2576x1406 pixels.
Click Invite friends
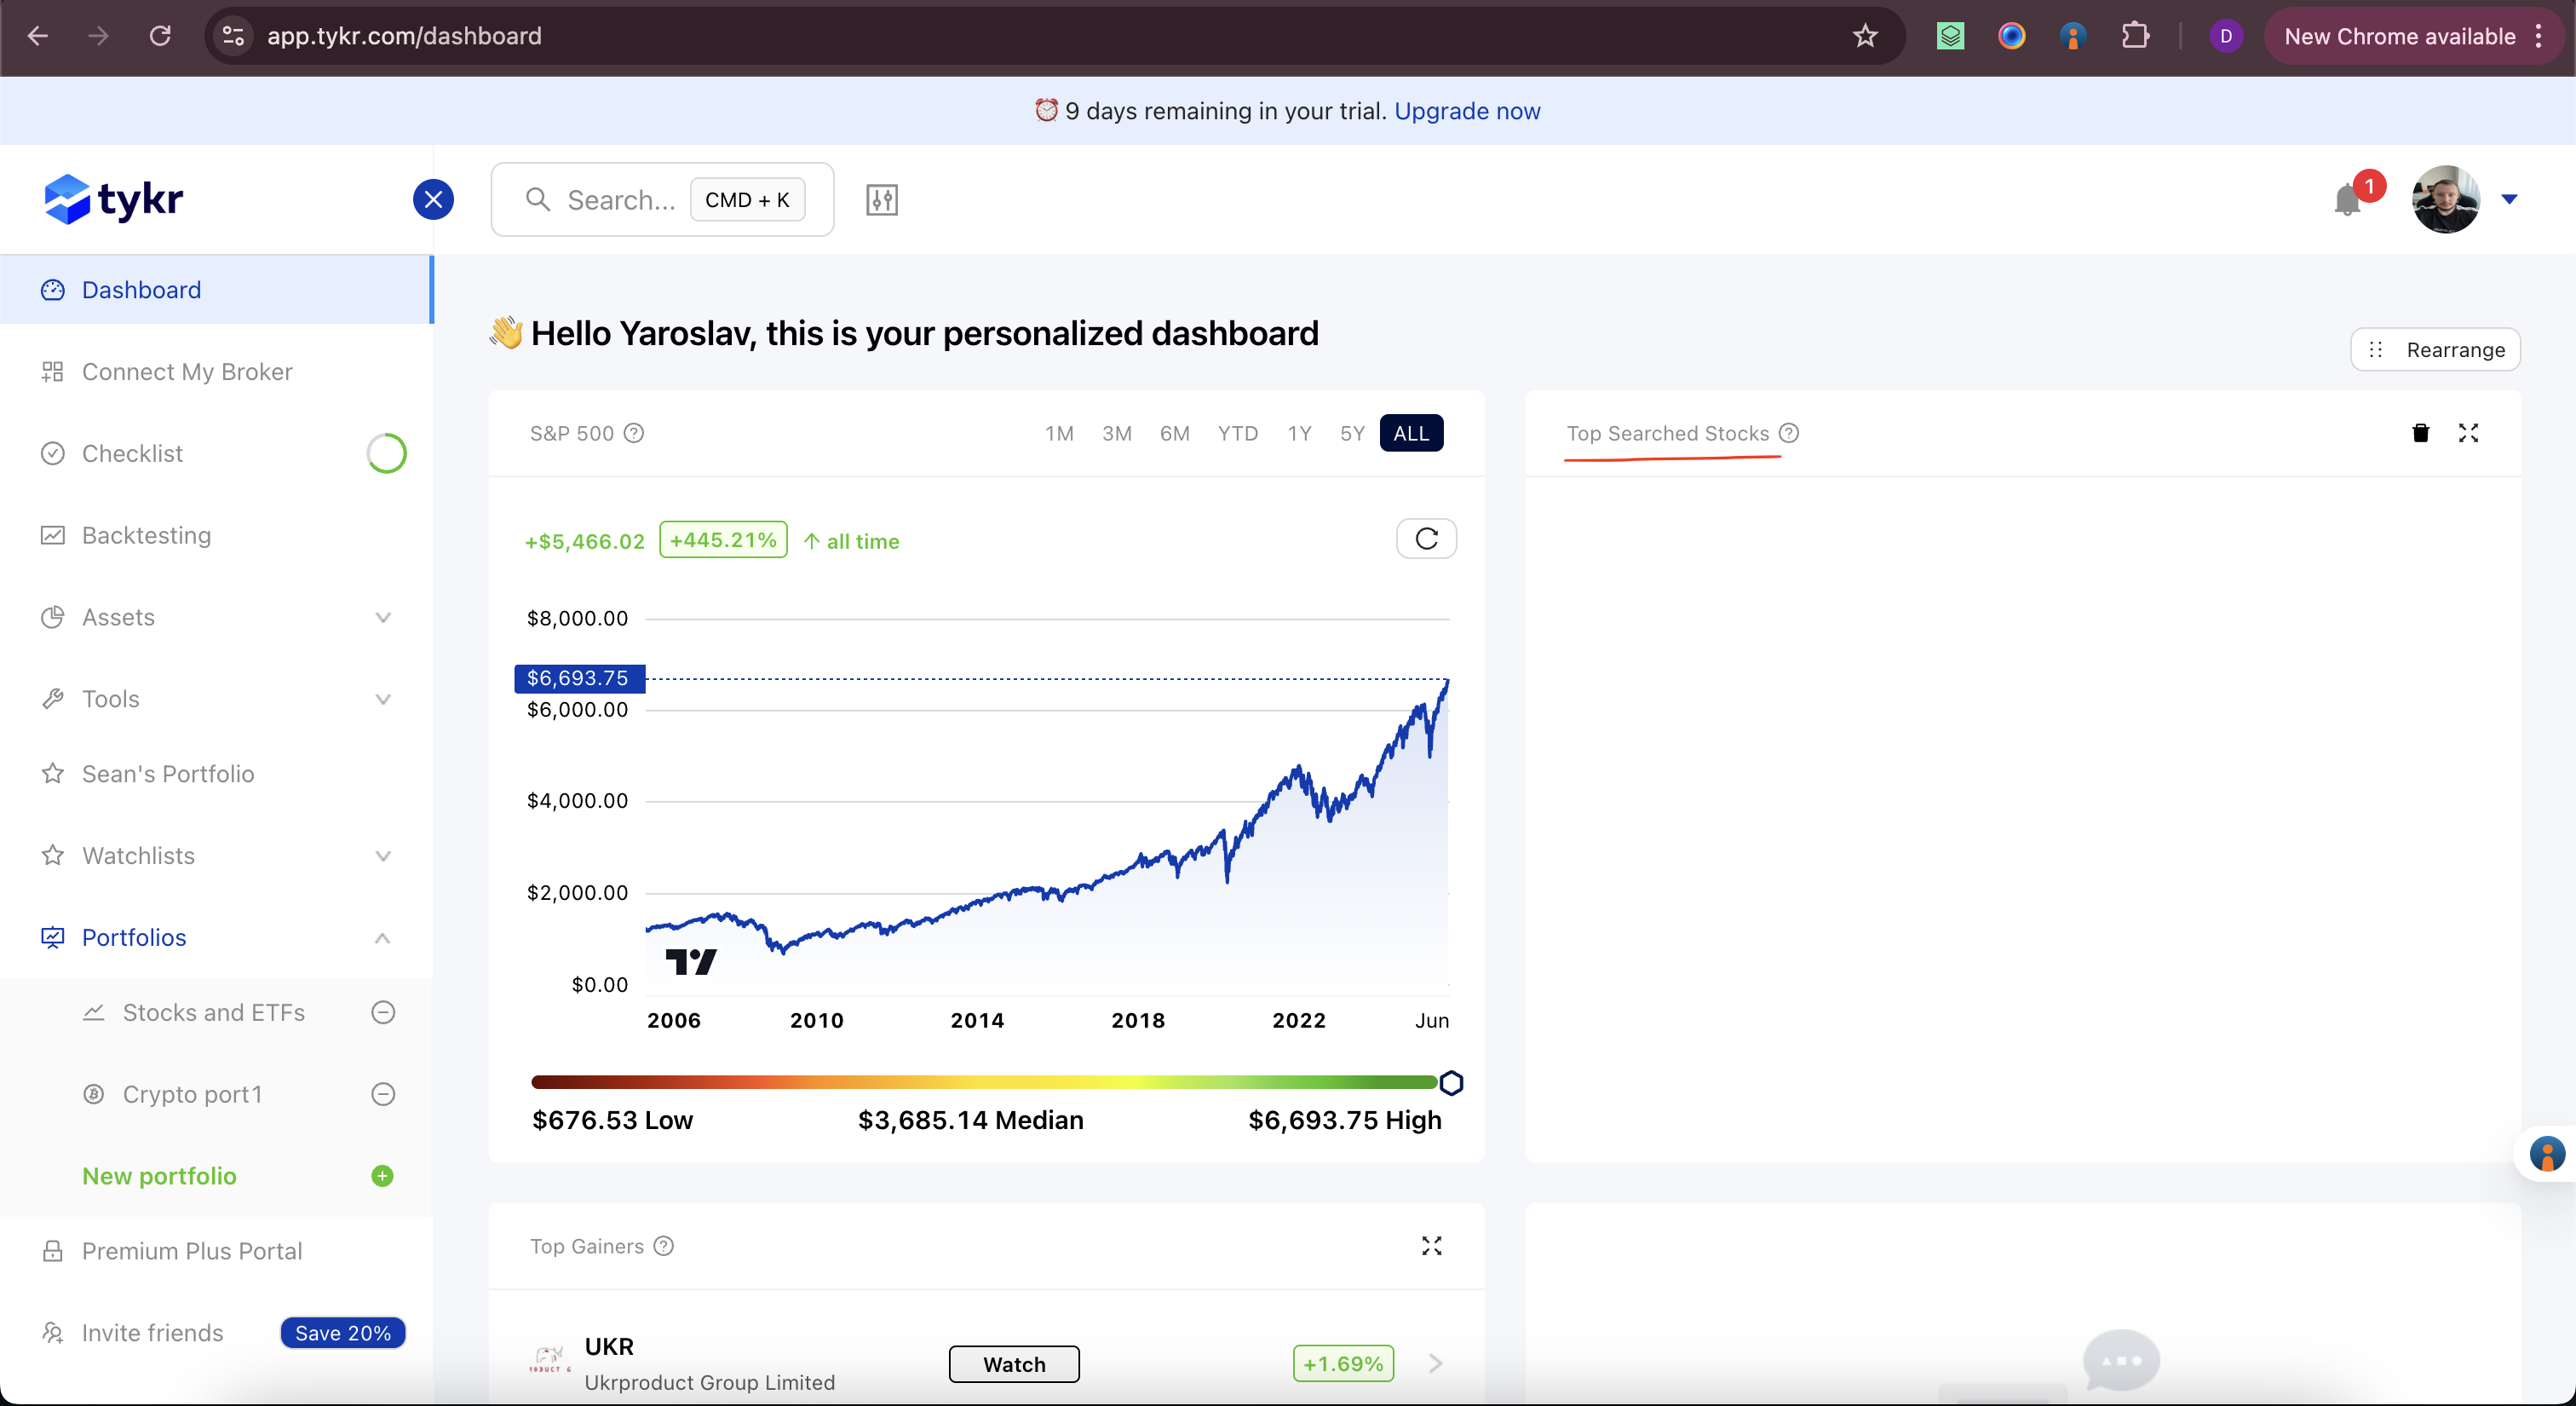point(152,1334)
